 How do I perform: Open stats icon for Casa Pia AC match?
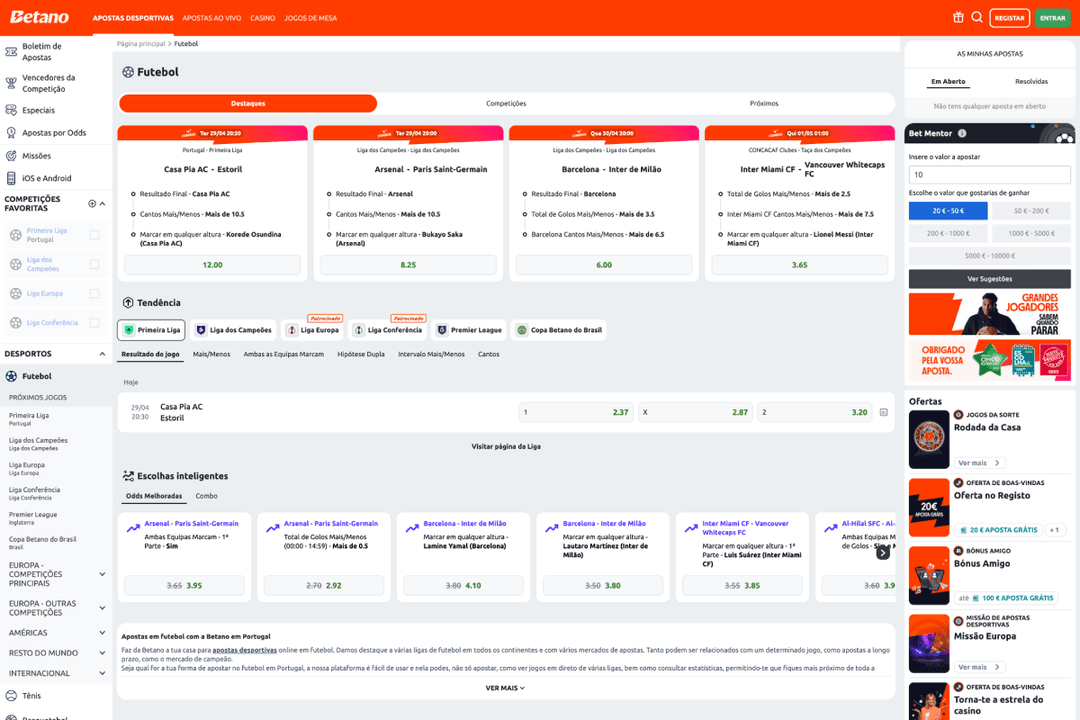(x=884, y=412)
